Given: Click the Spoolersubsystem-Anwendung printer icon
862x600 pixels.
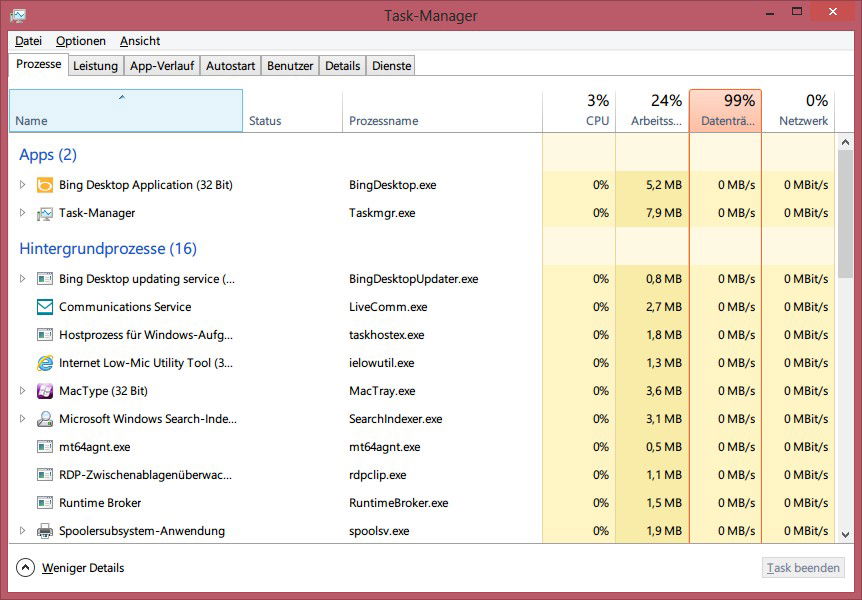Looking at the screenshot, I should [45, 531].
